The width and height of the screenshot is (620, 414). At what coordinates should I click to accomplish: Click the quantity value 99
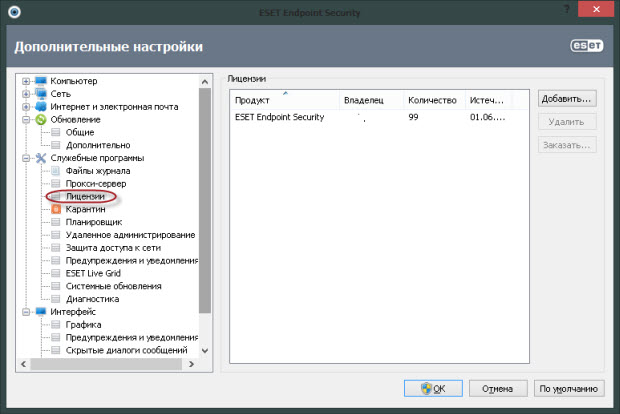[x=413, y=117]
